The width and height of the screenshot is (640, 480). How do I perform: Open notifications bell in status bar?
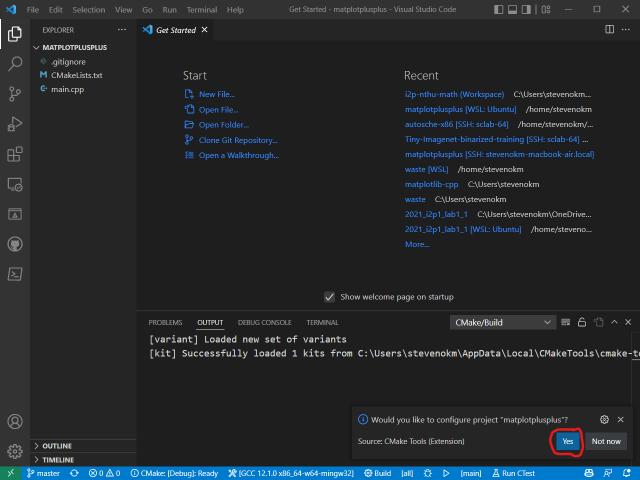click(x=627, y=473)
